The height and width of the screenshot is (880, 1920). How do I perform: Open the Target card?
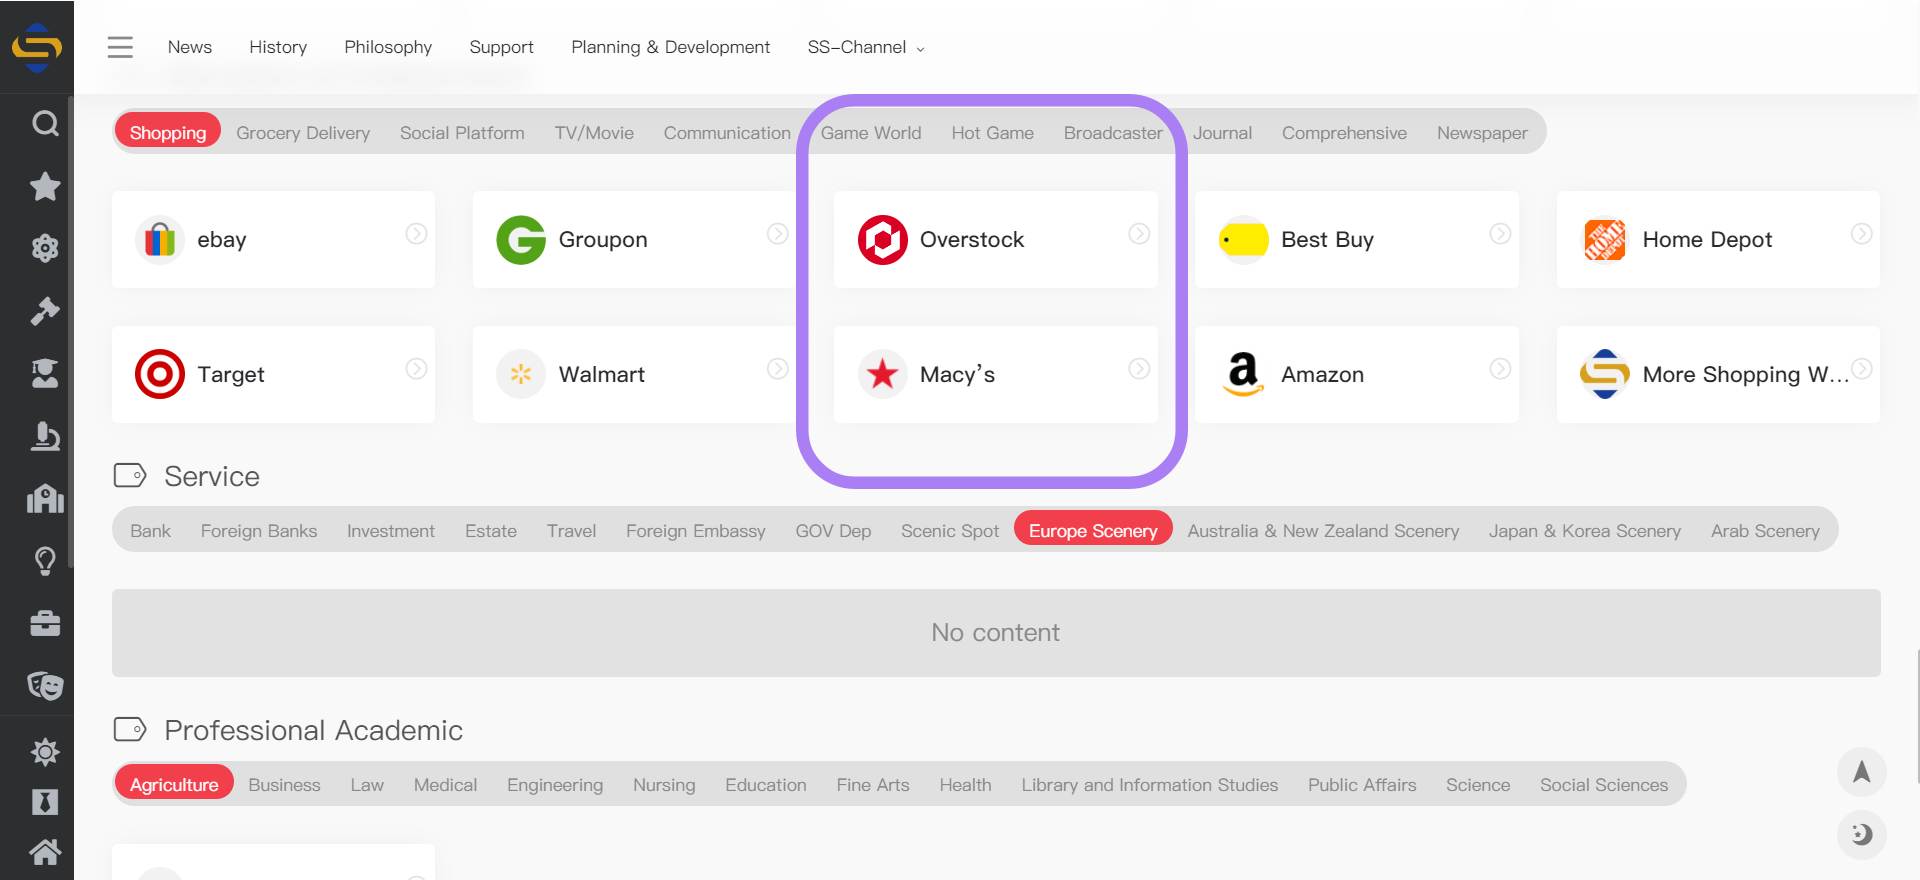click(273, 374)
